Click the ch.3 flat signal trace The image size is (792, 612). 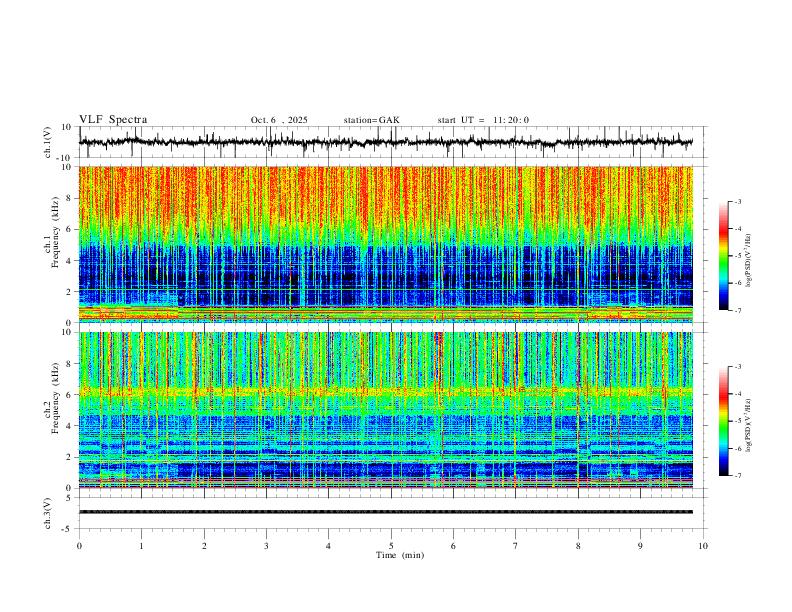386,512
